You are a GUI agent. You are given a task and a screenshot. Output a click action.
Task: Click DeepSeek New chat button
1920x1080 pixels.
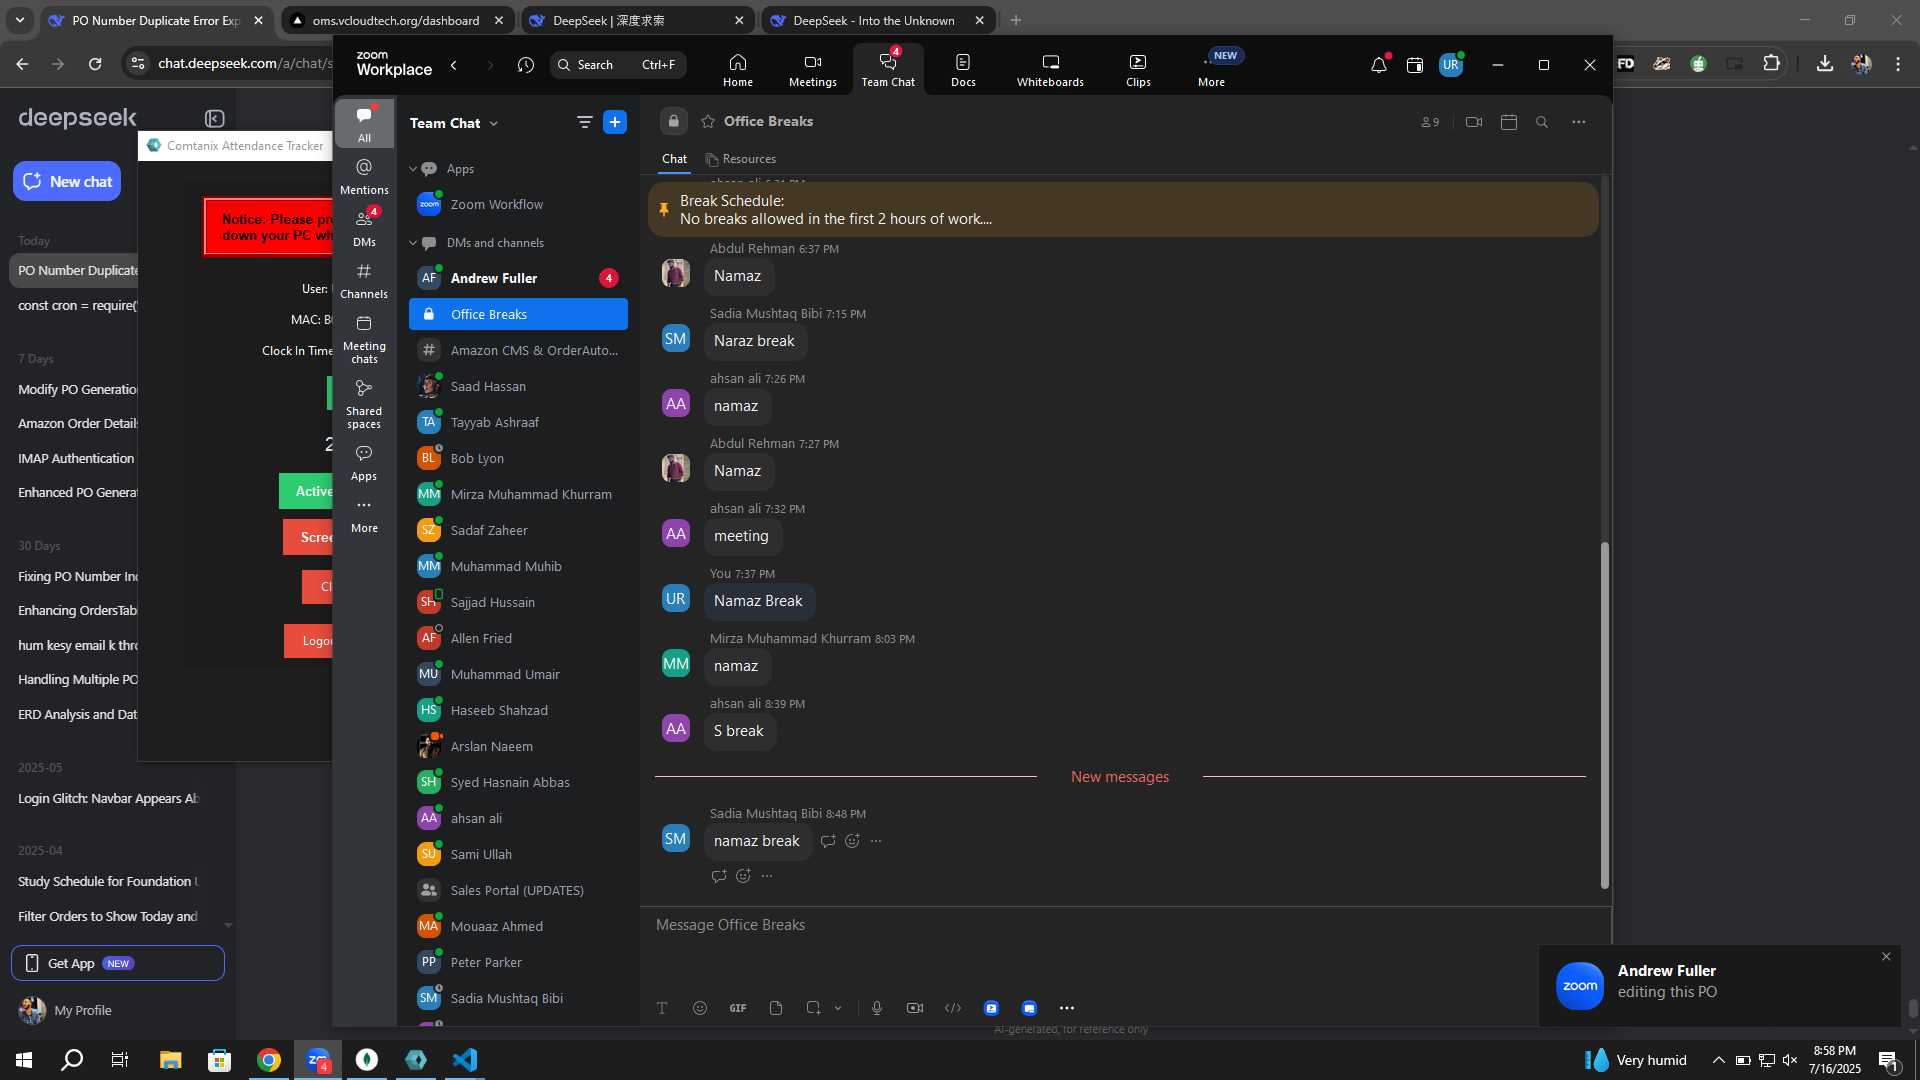(x=67, y=181)
